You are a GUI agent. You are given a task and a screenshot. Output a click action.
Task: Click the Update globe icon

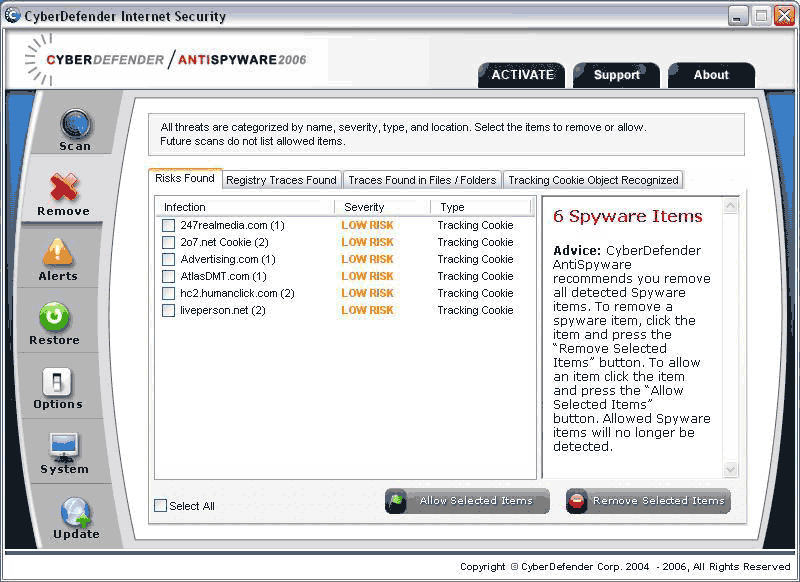click(76, 512)
